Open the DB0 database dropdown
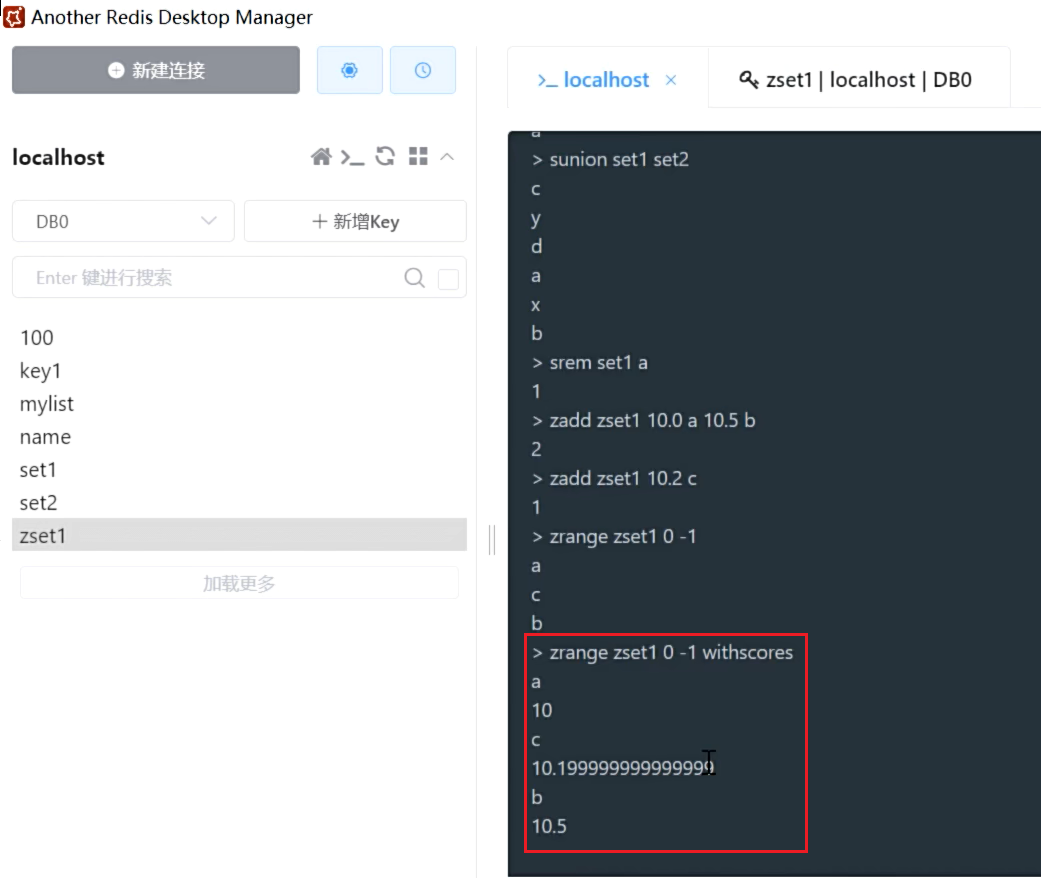This screenshot has height=878, width=1041. pos(123,221)
